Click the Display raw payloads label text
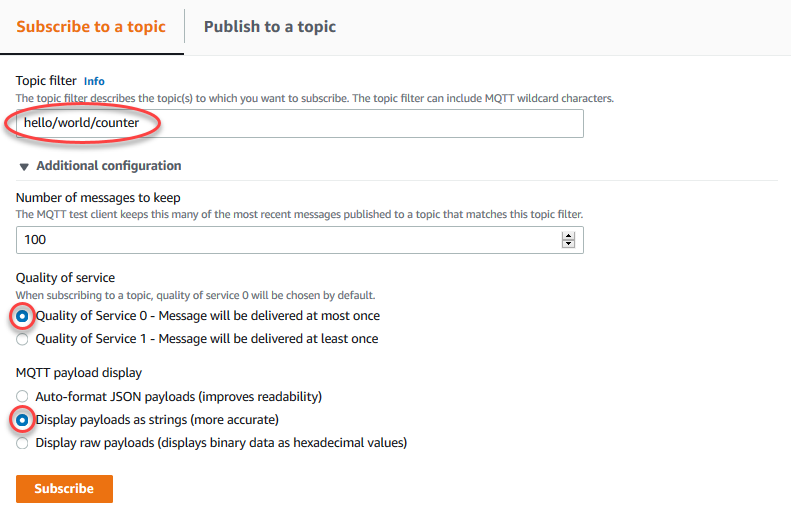791x516 pixels. (221, 442)
